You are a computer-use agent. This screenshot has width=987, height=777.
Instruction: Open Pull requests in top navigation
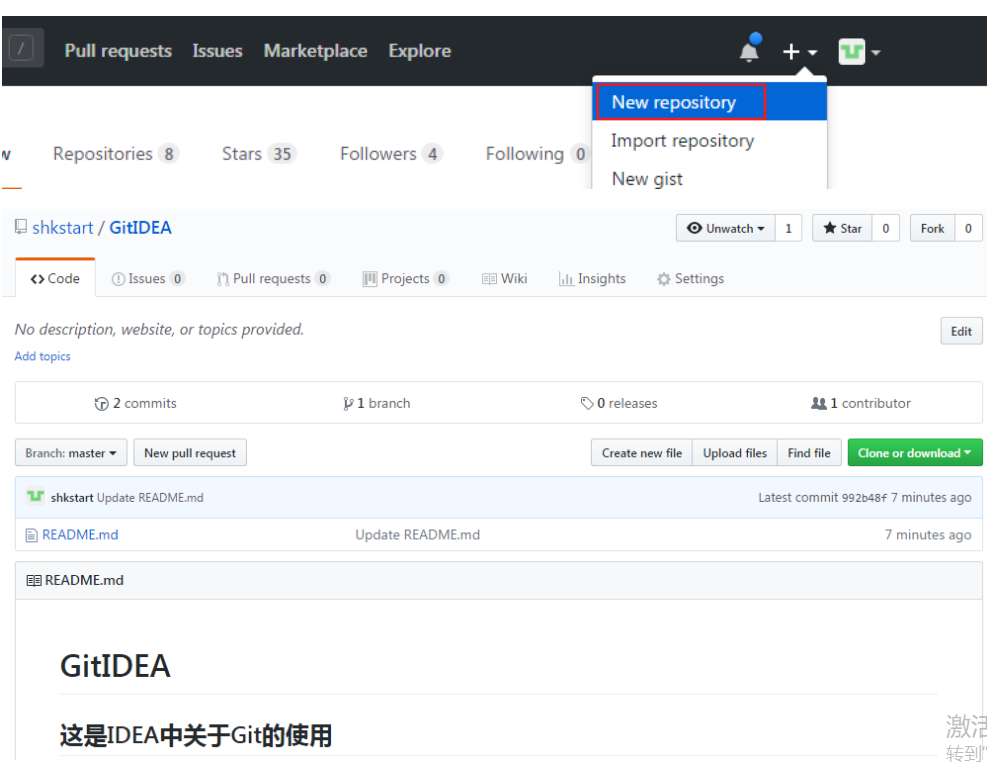pyautogui.click(x=118, y=50)
